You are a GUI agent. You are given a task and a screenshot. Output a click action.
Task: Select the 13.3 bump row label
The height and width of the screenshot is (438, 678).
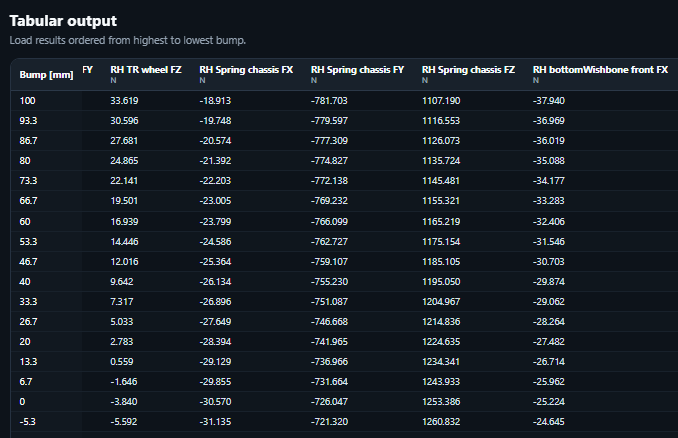pos(28,361)
